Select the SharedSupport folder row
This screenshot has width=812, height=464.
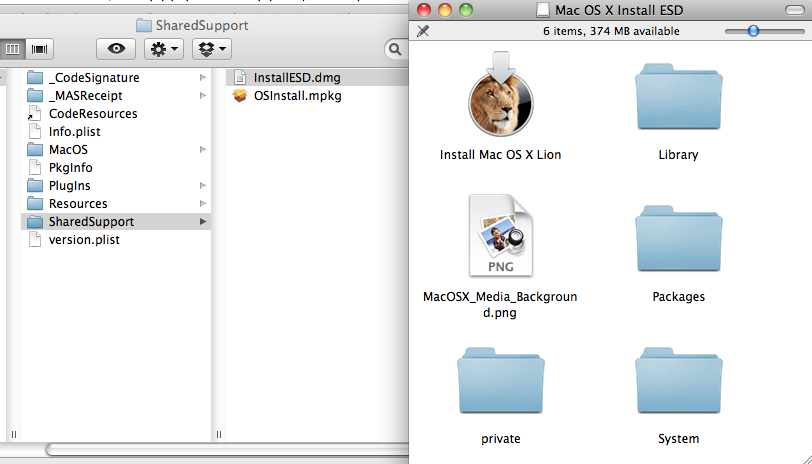(x=116, y=222)
